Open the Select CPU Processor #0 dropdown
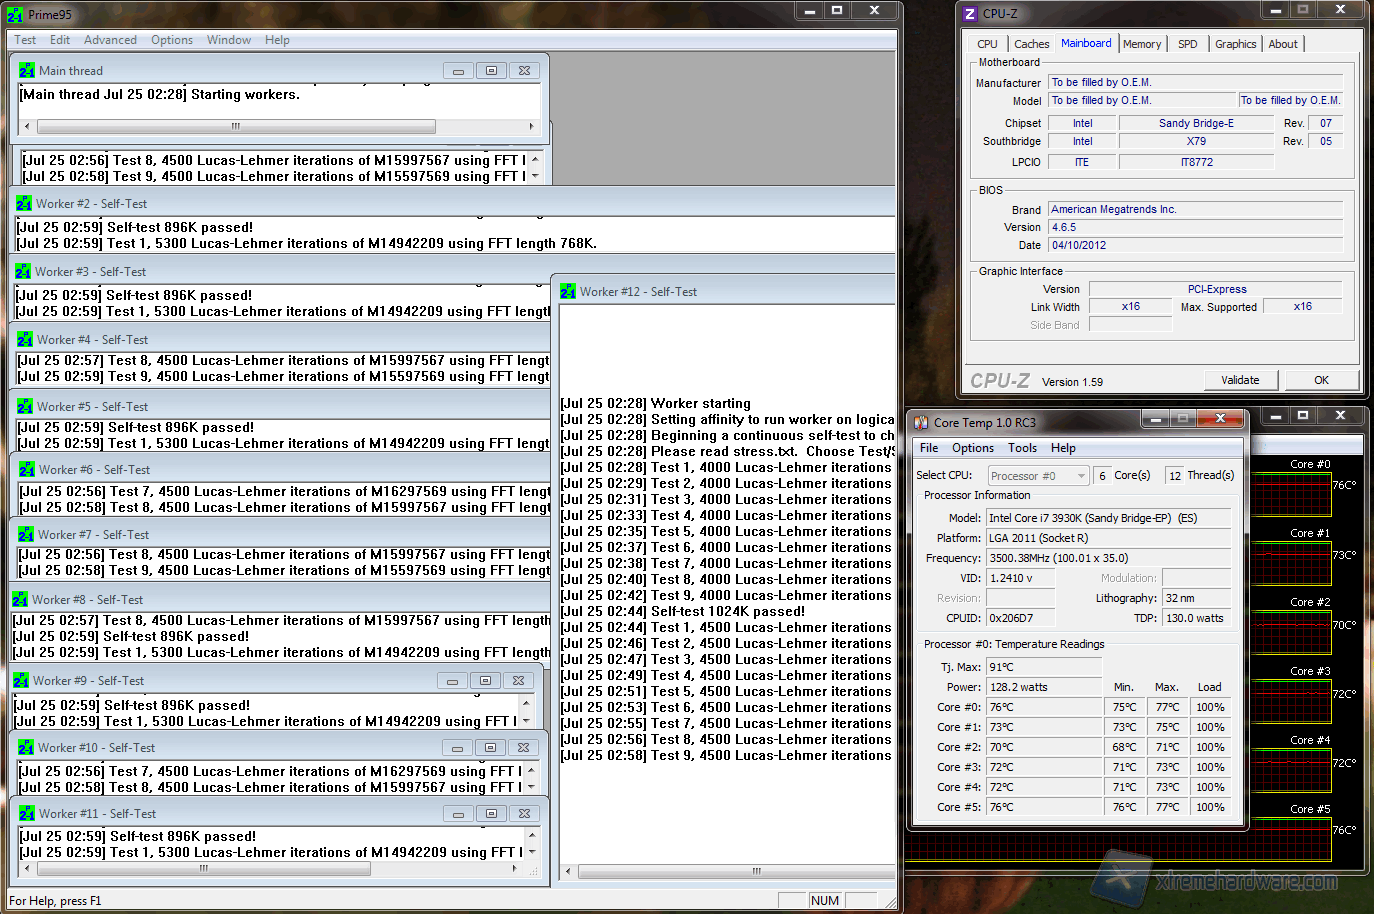This screenshot has width=1374, height=914. click(1038, 476)
